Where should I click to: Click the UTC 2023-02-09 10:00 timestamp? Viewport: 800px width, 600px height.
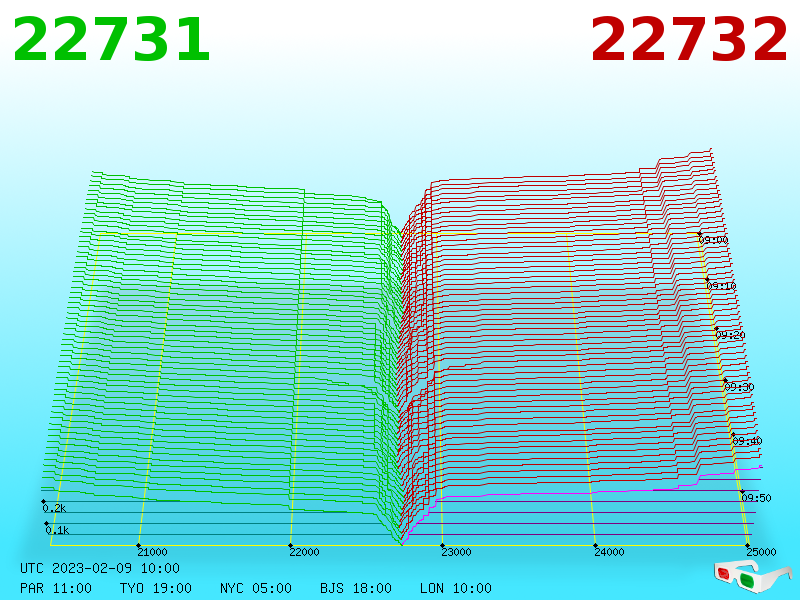[100, 568]
